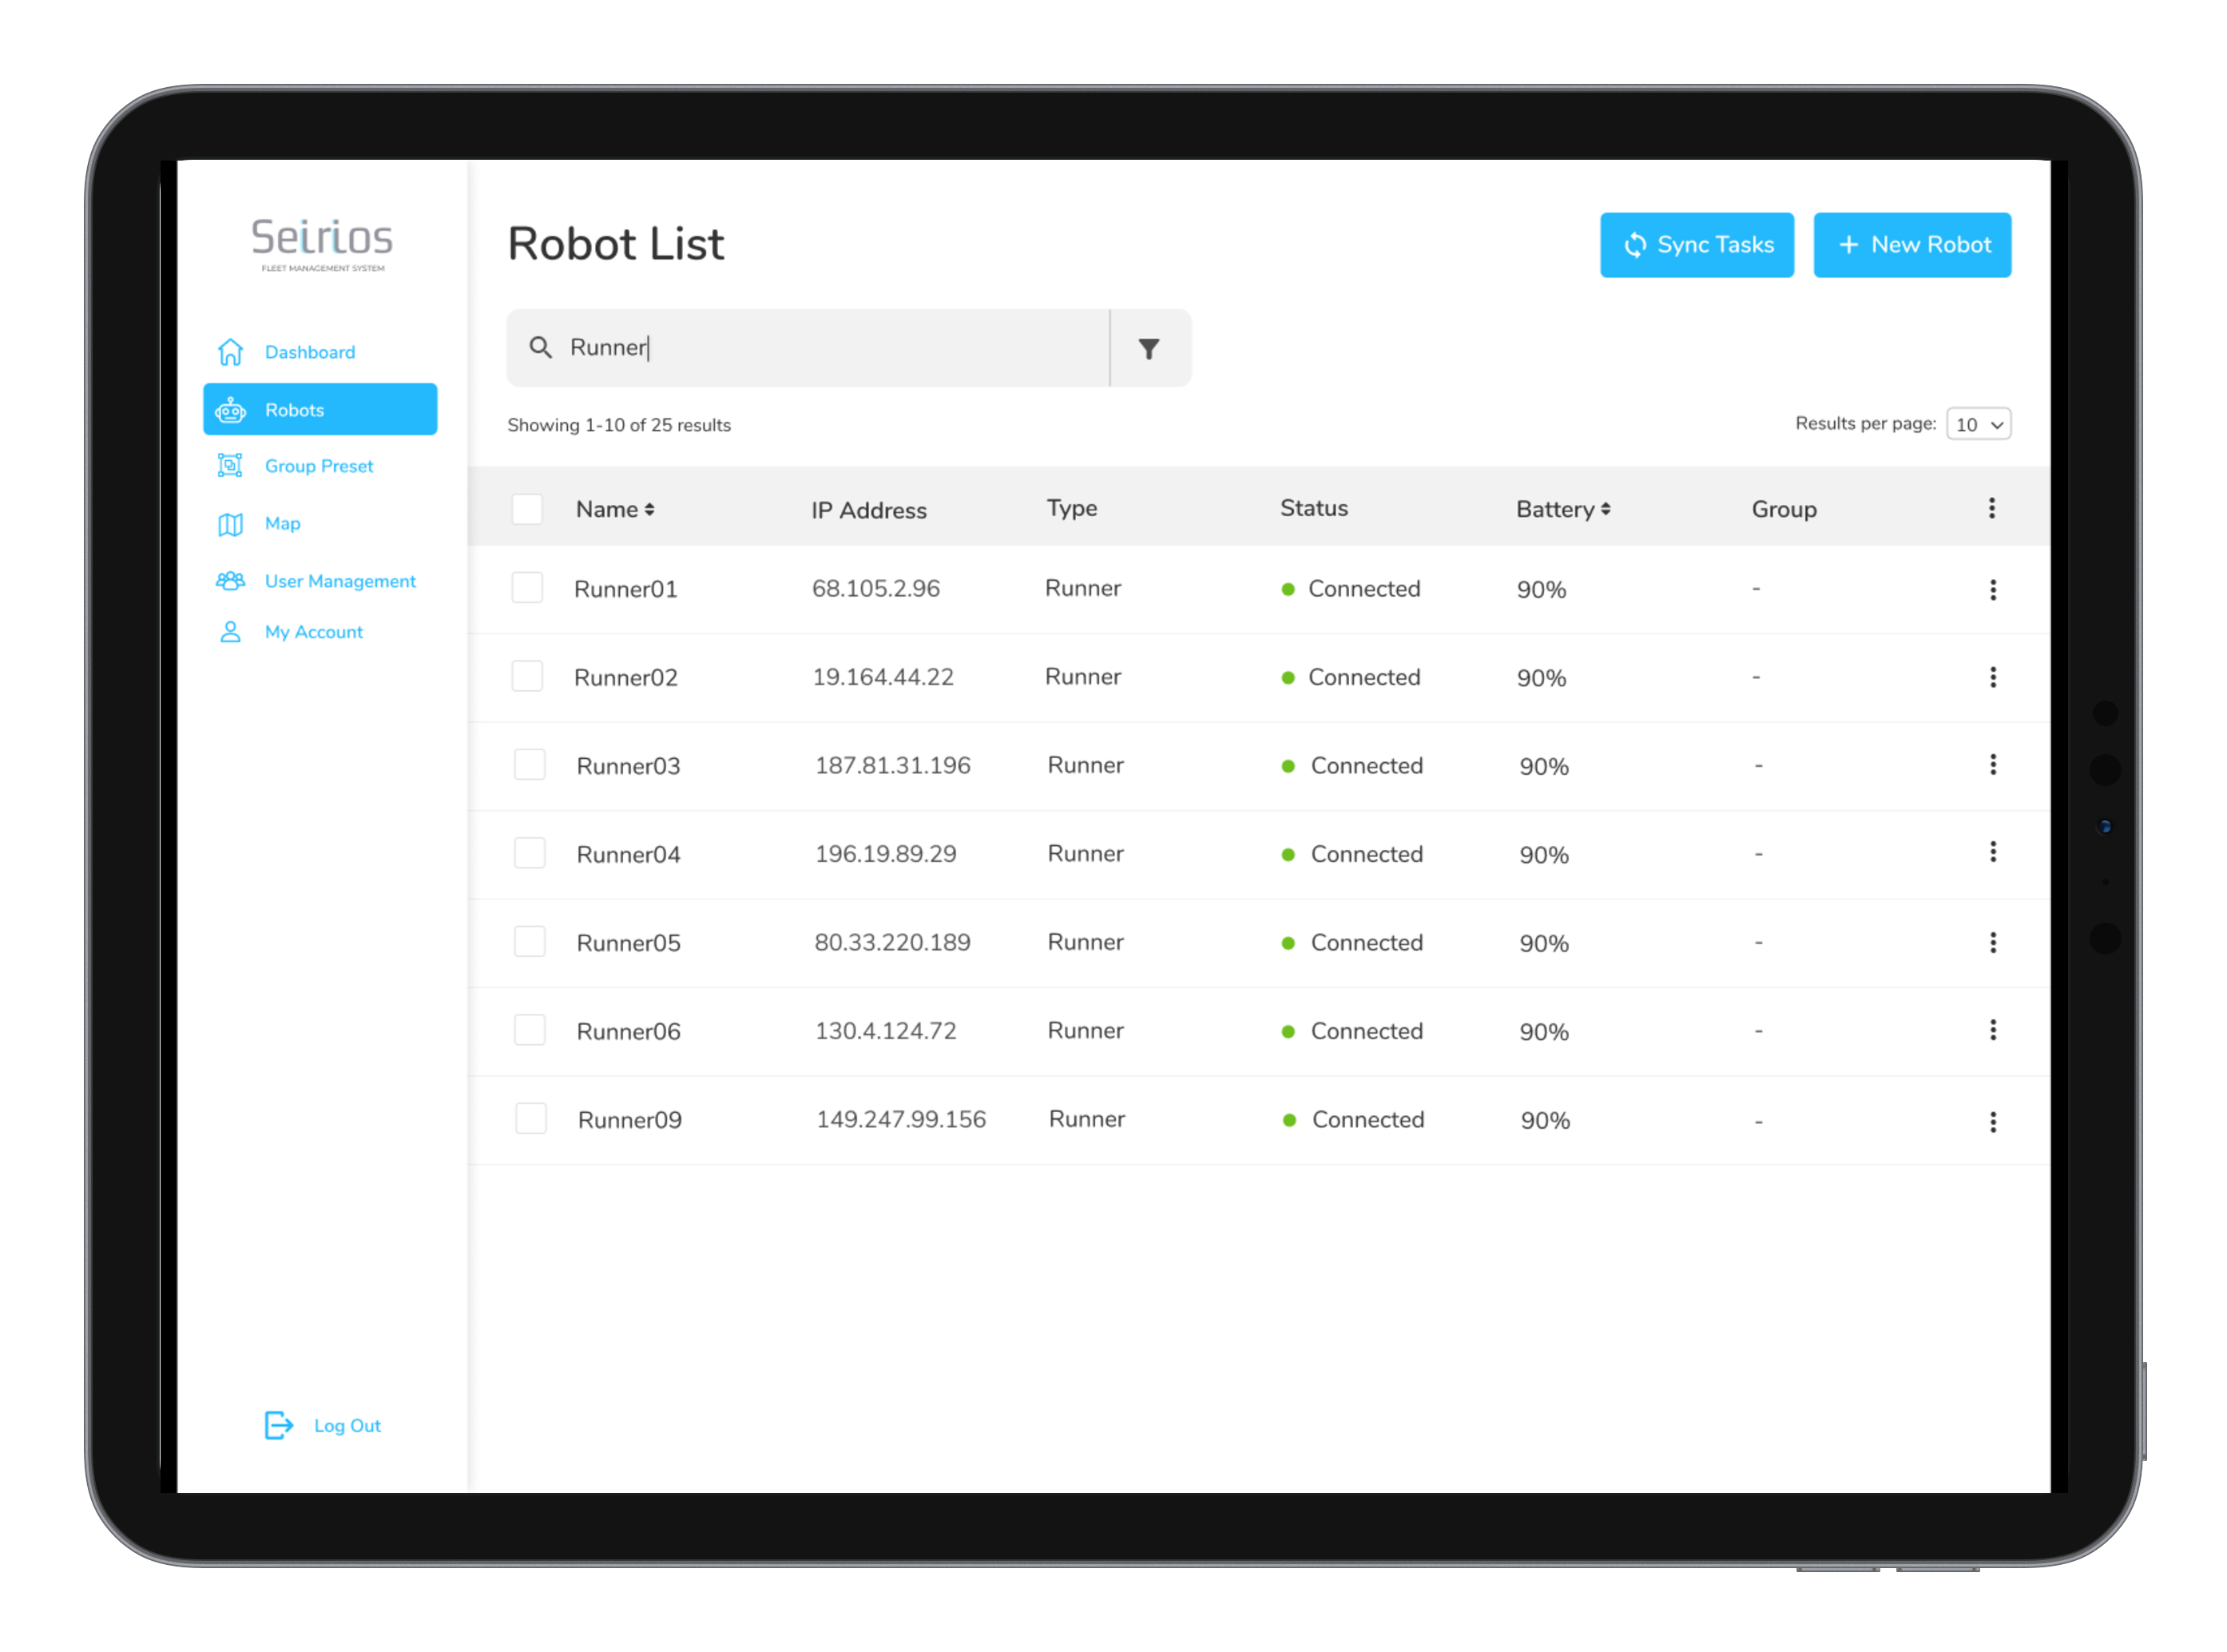Click the filter funnel icon

[1149, 349]
